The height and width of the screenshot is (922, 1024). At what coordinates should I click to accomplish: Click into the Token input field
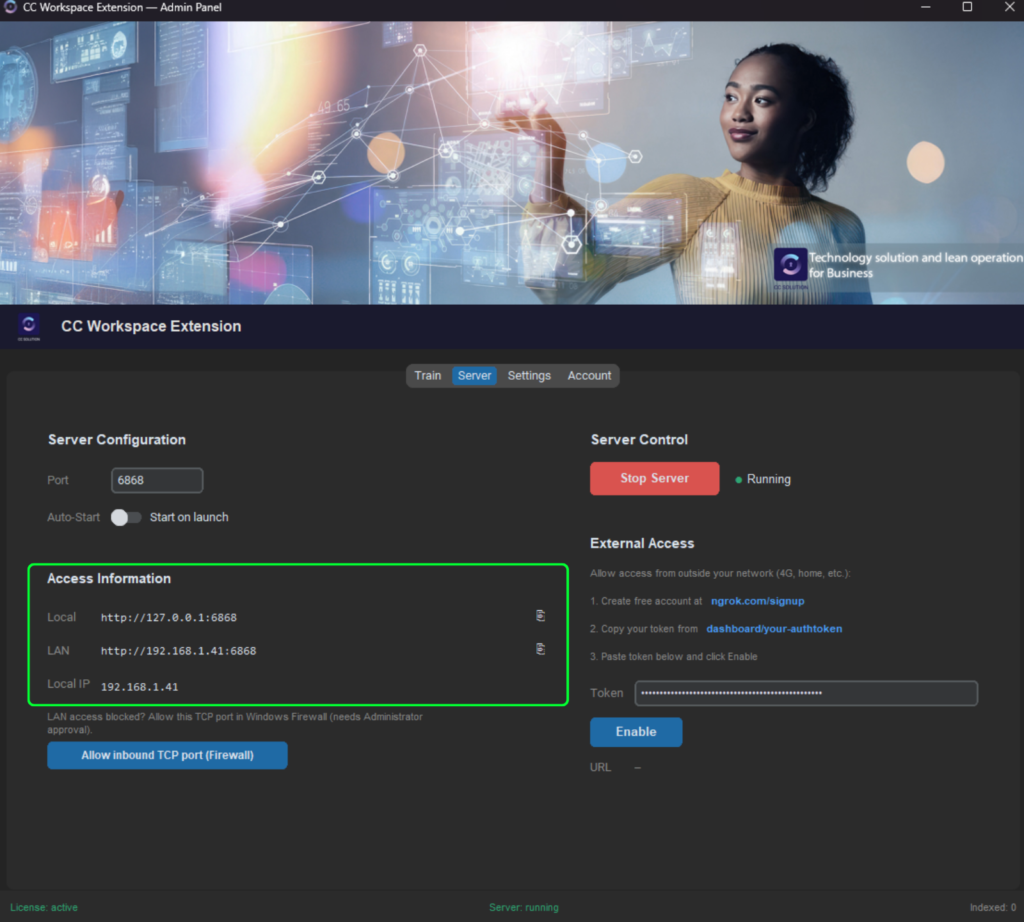pos(805,693)
